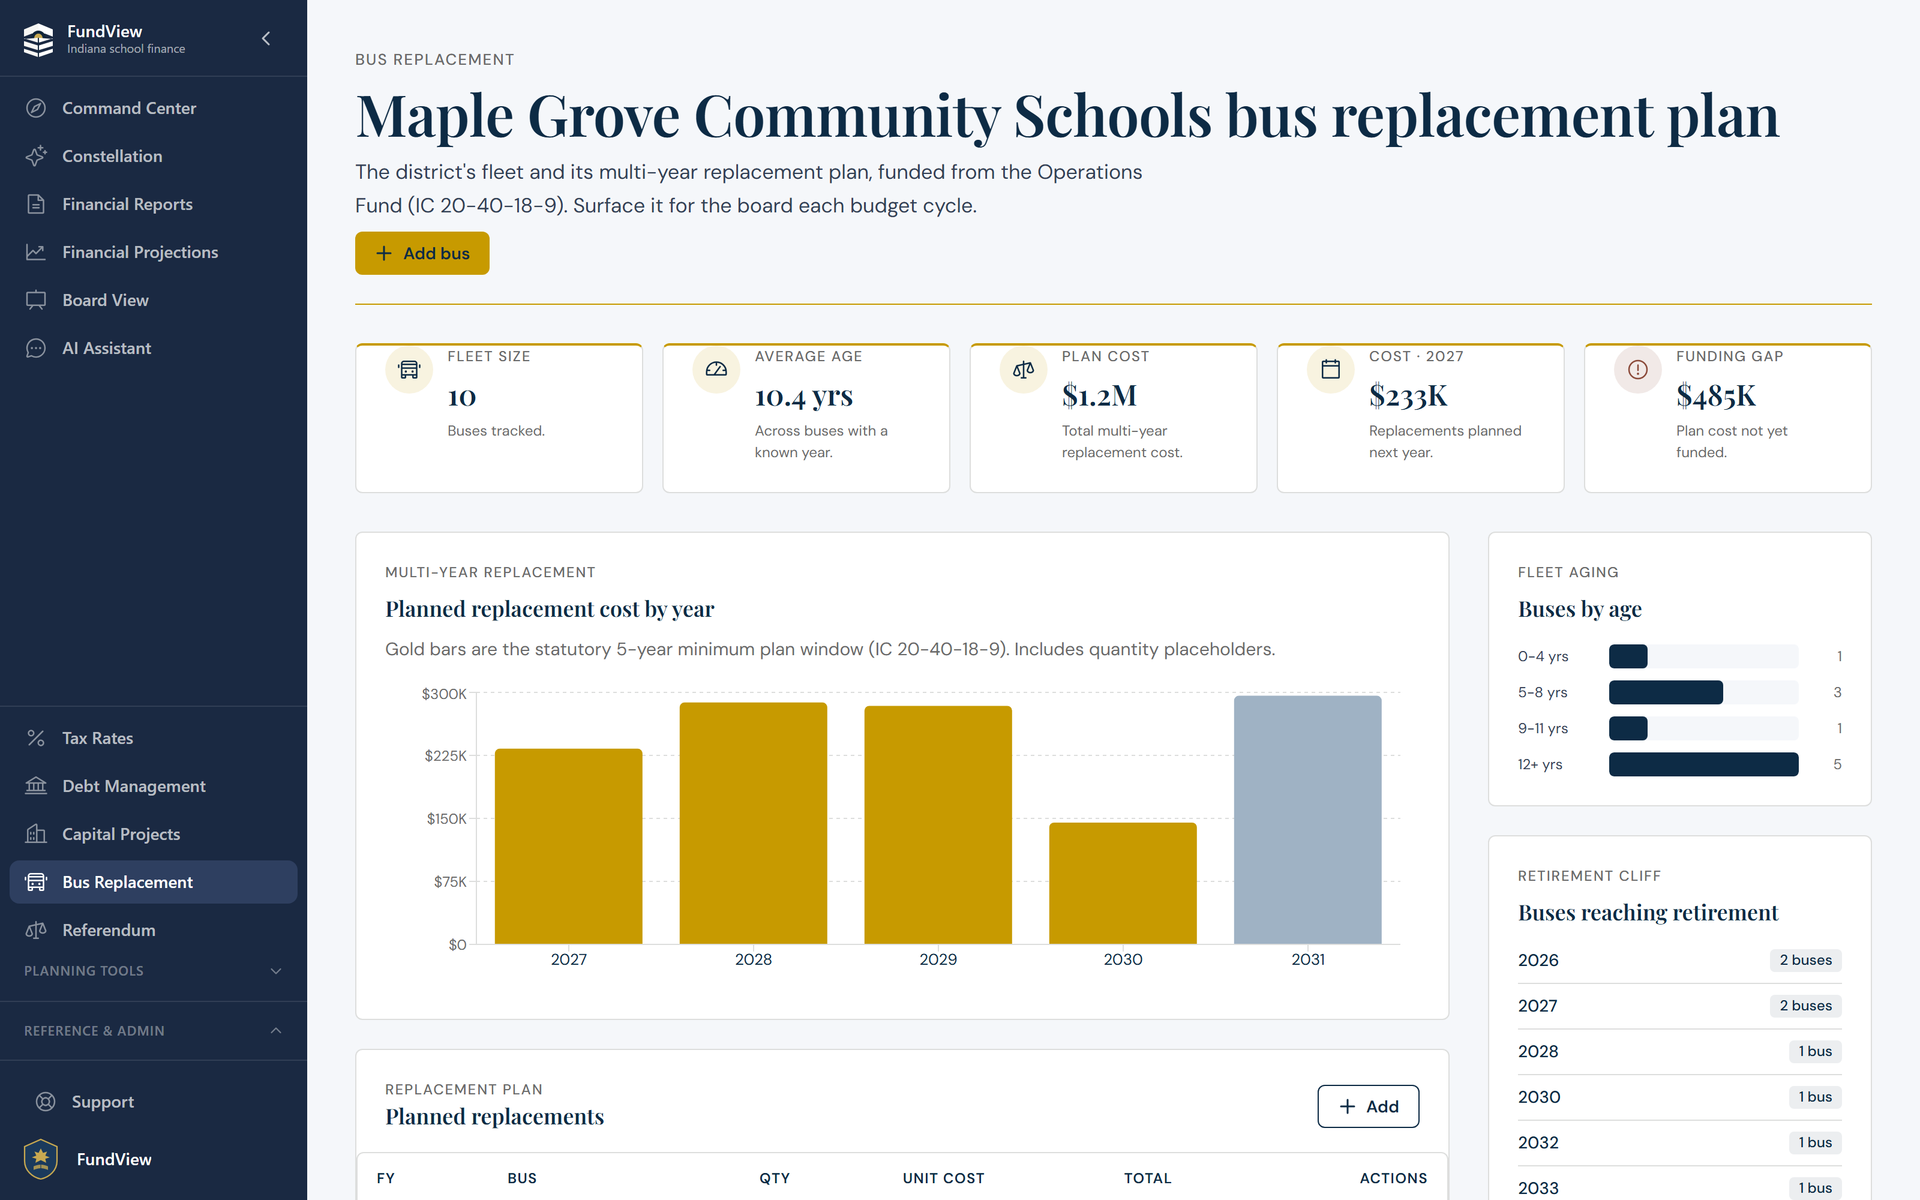
Task: Click the FundView shield badge icon
Action: click(x=41, y=1159)
